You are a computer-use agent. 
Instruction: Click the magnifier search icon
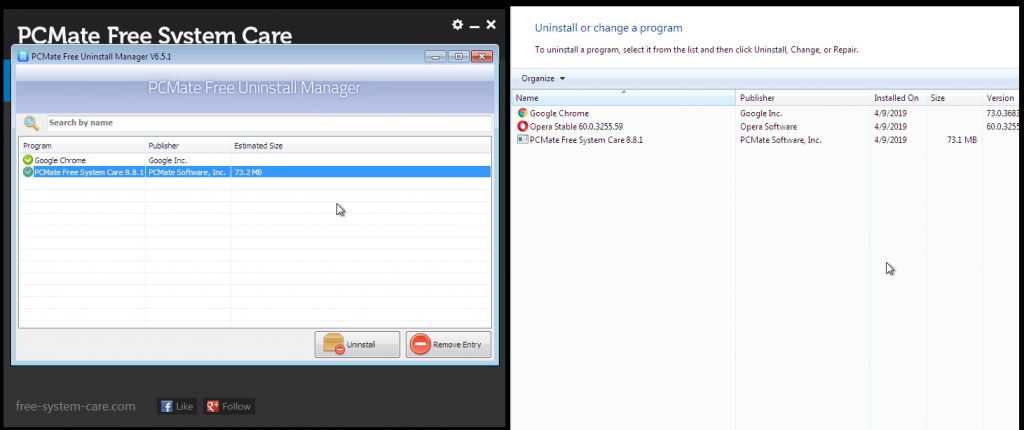[31, 123]
